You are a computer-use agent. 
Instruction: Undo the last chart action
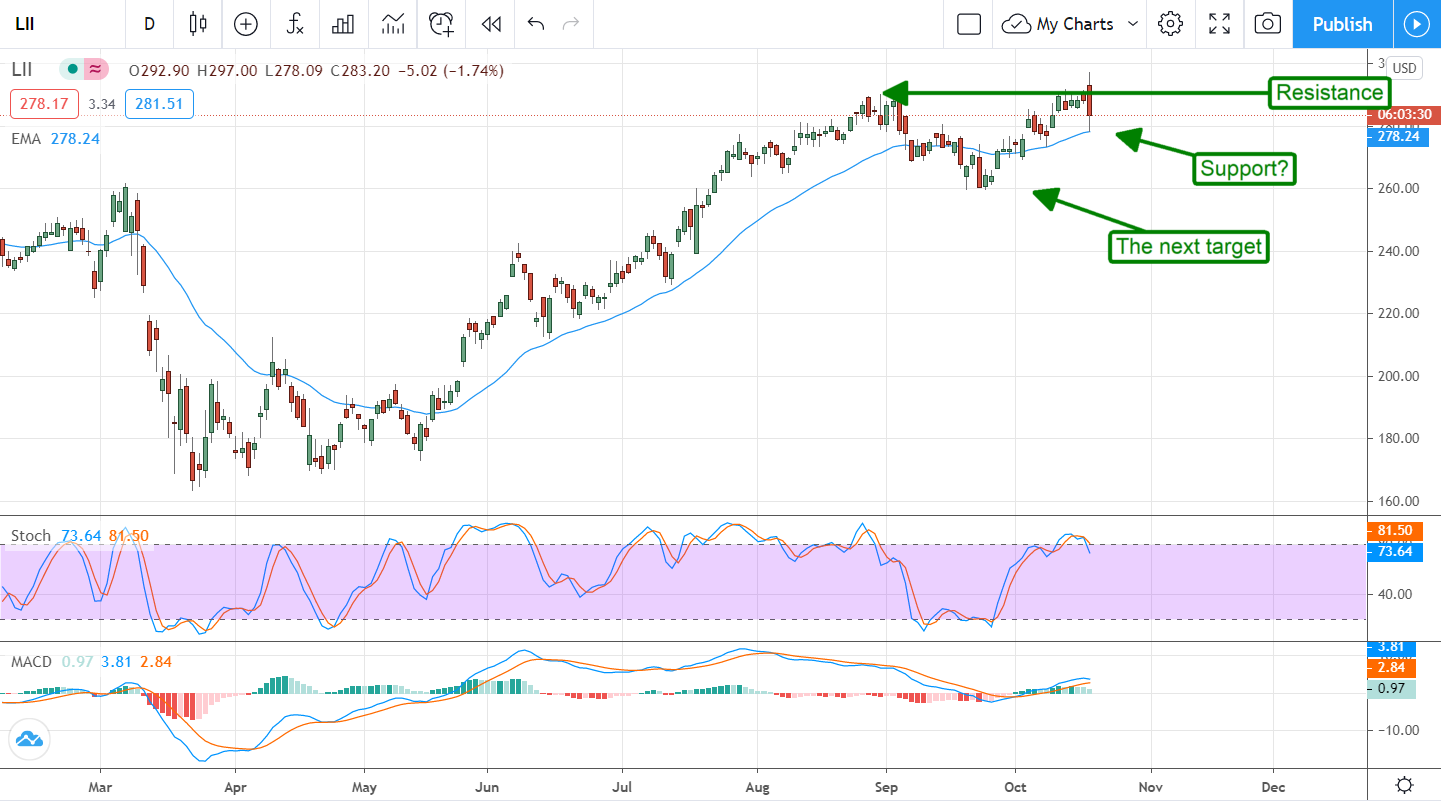(536, 24)
